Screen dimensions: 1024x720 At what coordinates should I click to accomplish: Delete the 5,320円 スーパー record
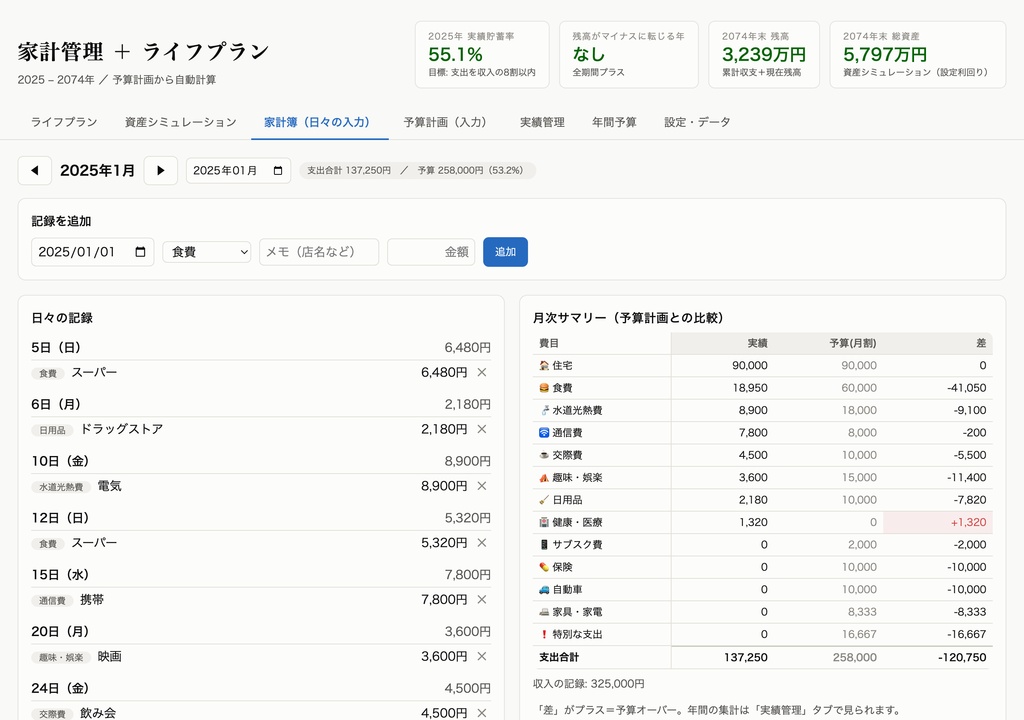tap(482, 543)
